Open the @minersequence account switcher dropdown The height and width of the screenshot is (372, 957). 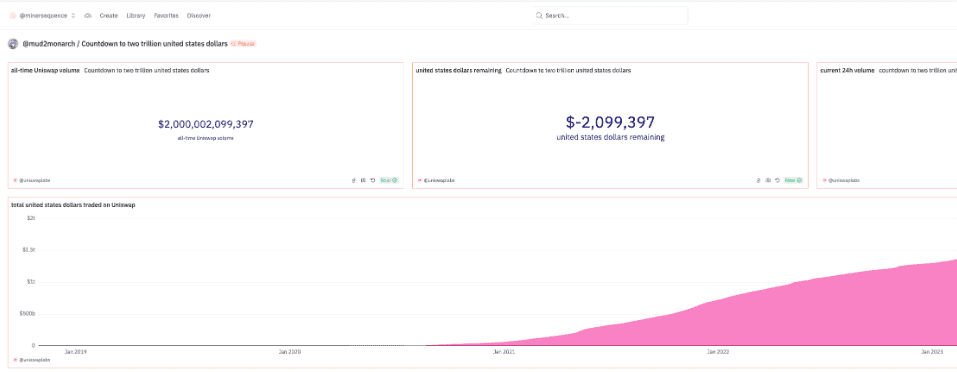click(x=43, y=15)
